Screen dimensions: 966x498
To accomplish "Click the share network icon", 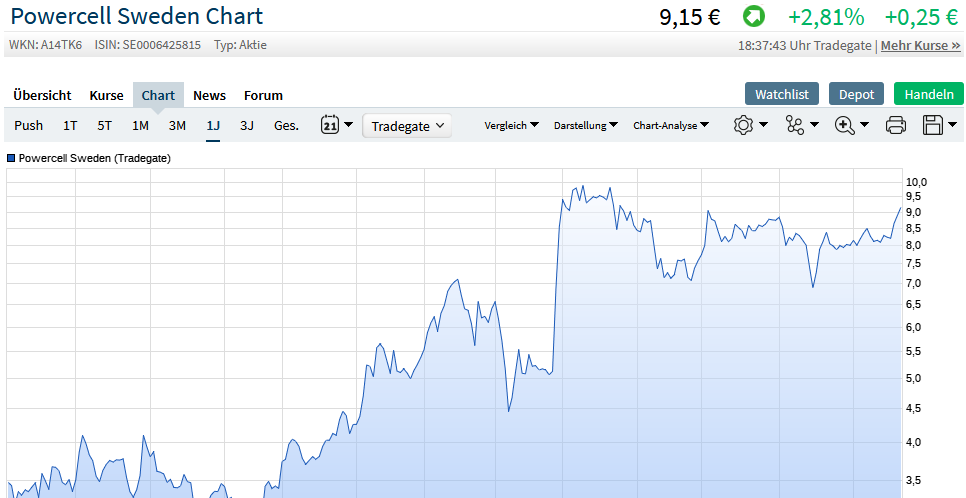I will [796, 125].
